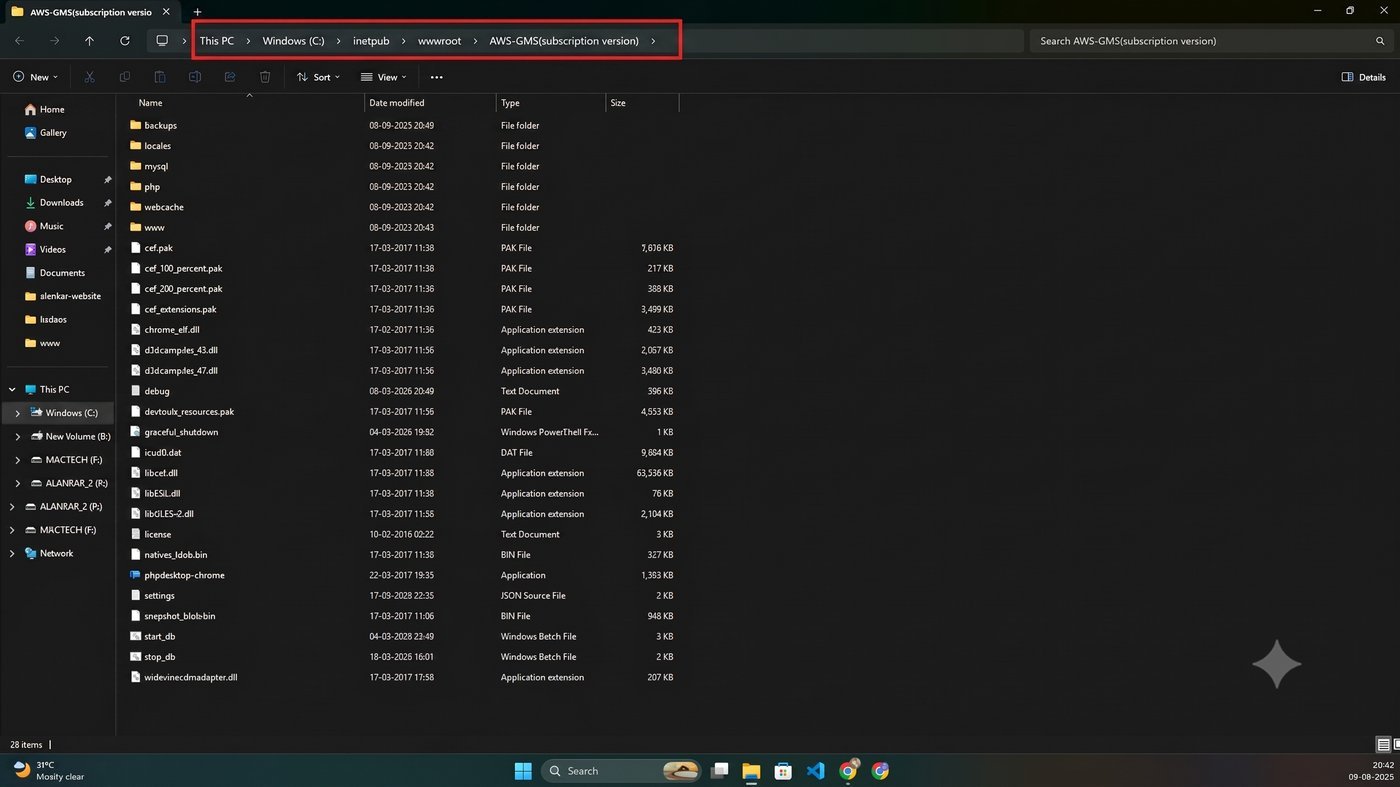Open Documents in the sidebar

click(x=60, y=272)
